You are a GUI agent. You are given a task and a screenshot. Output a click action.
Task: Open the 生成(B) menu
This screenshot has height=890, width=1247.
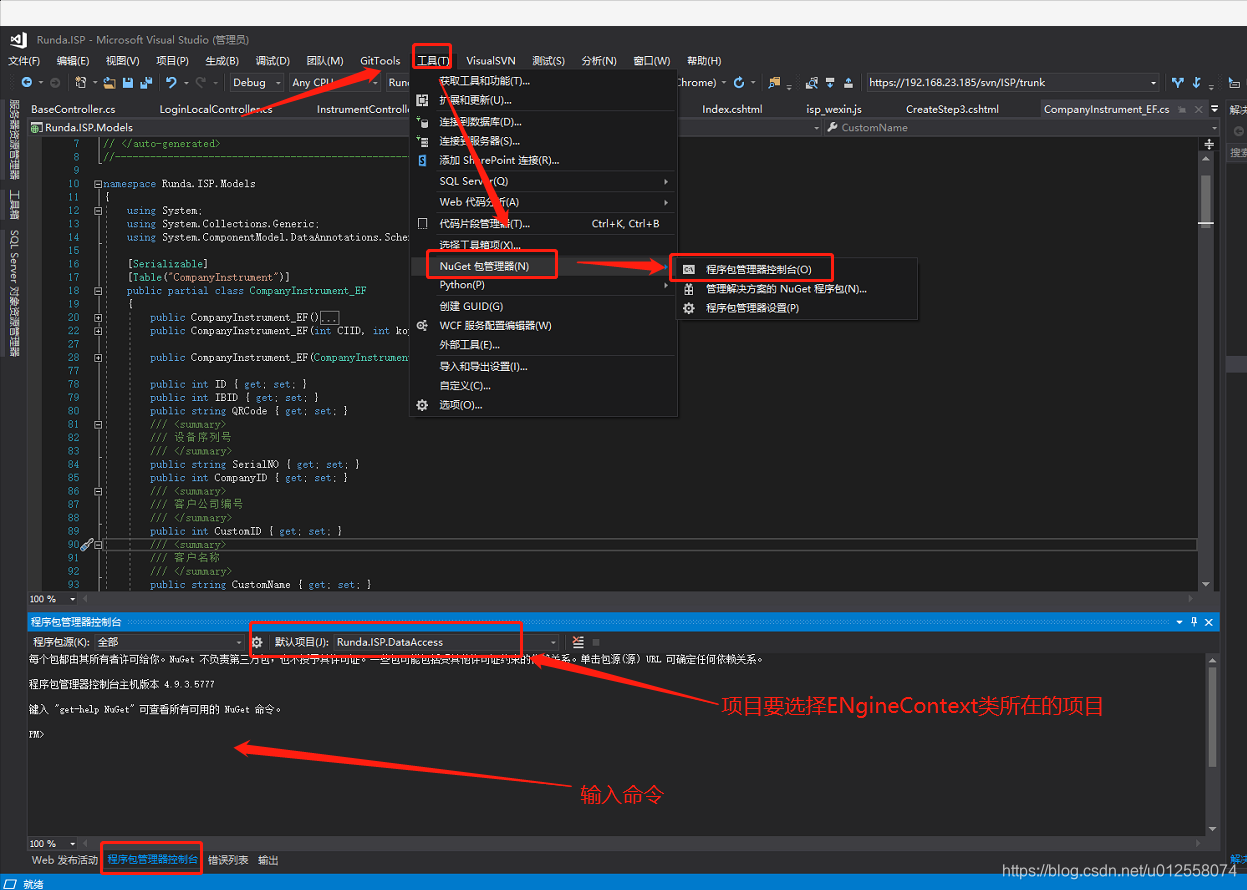(222, 61)
